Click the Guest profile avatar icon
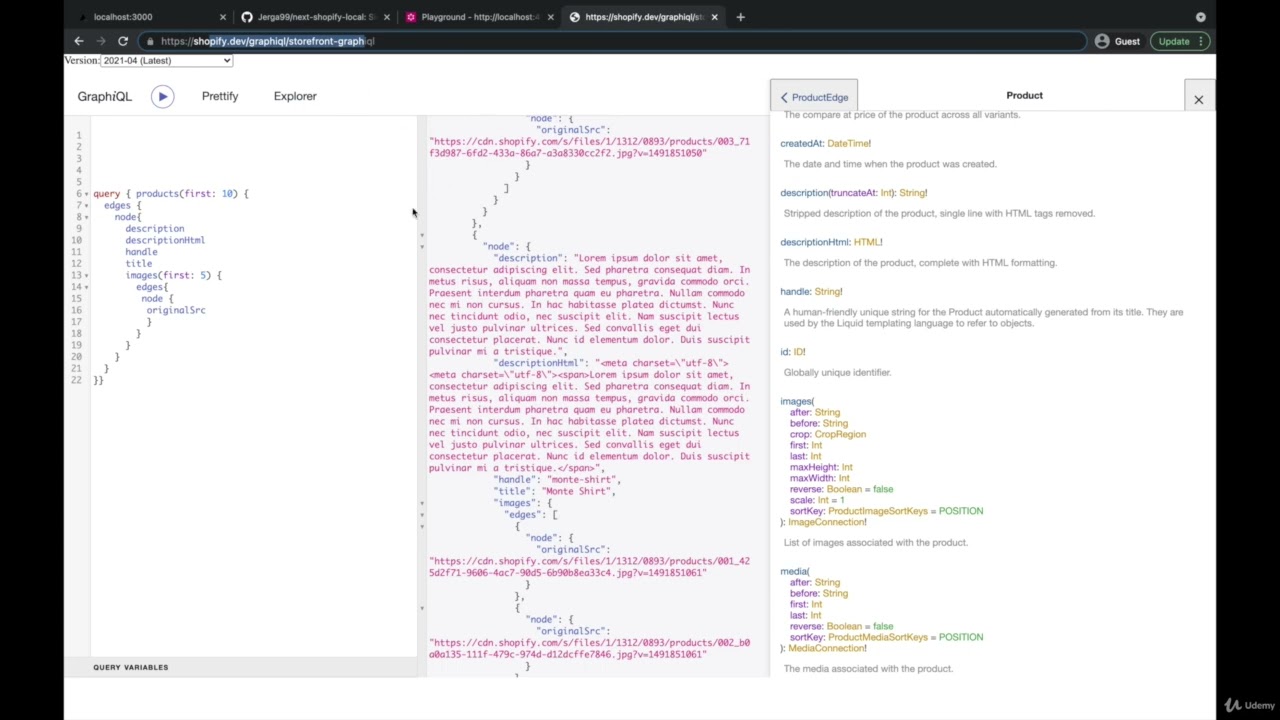 pos(1102,41)
